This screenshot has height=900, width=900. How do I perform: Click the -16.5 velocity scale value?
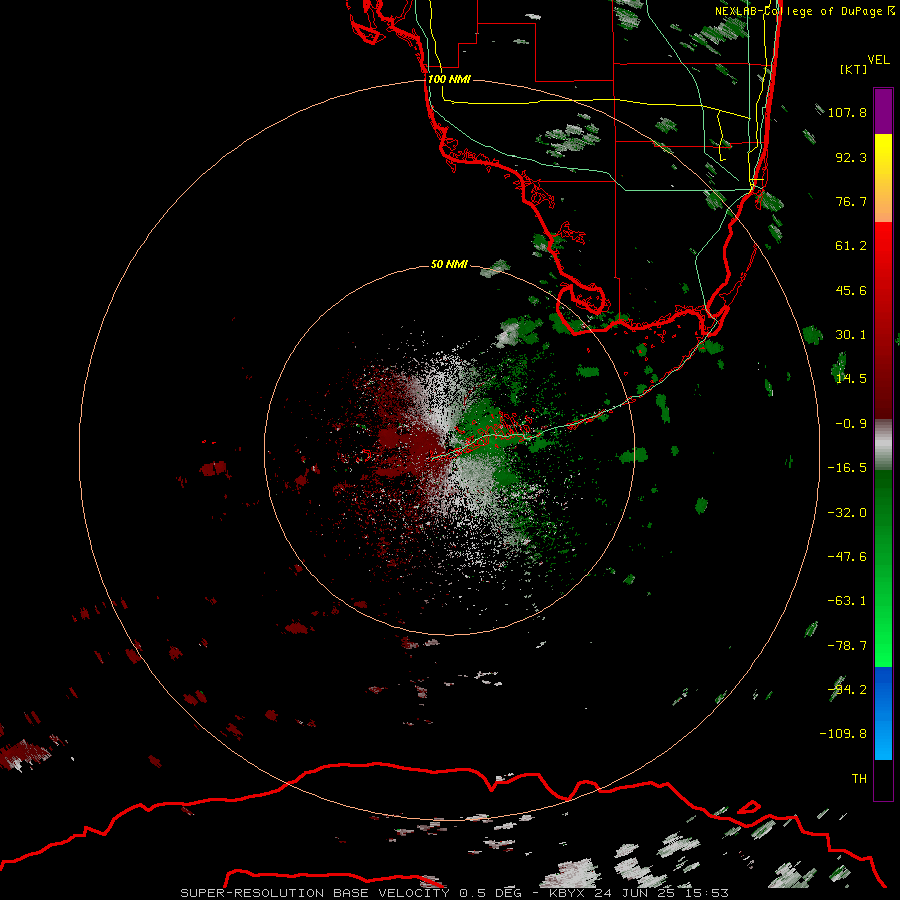click(847, 468)
